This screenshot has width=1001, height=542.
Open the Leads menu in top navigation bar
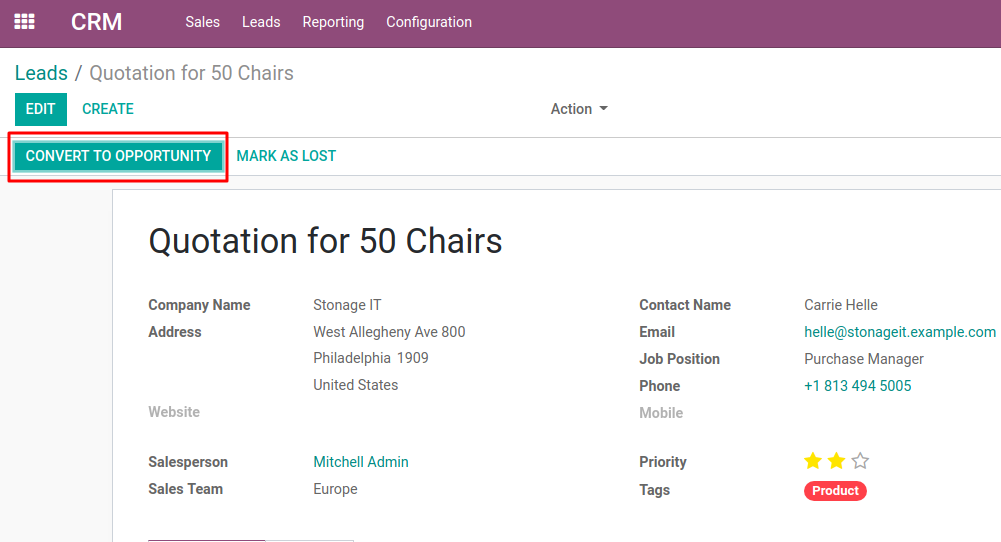click(261, 22)
